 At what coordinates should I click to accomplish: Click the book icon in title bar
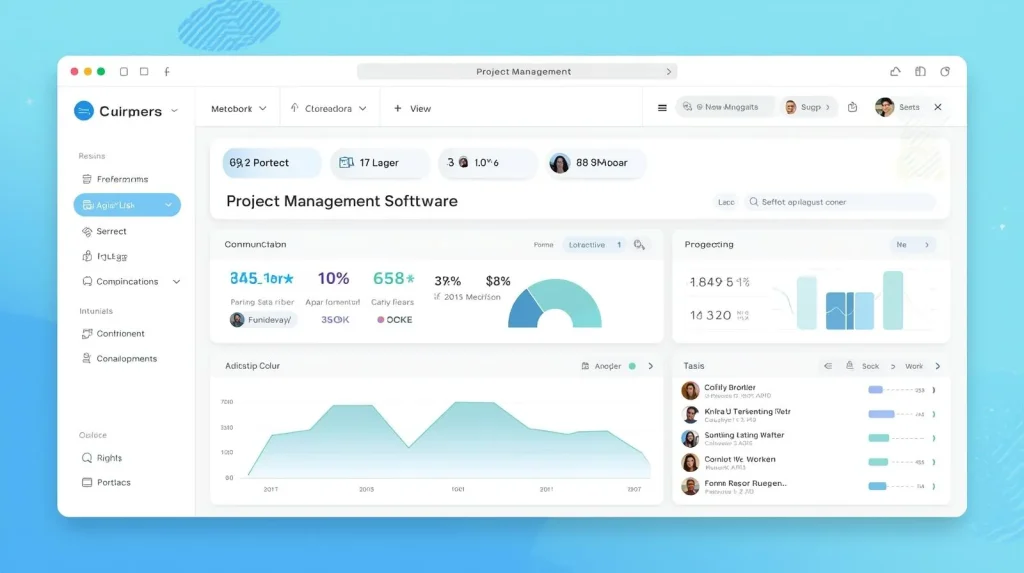920,71
